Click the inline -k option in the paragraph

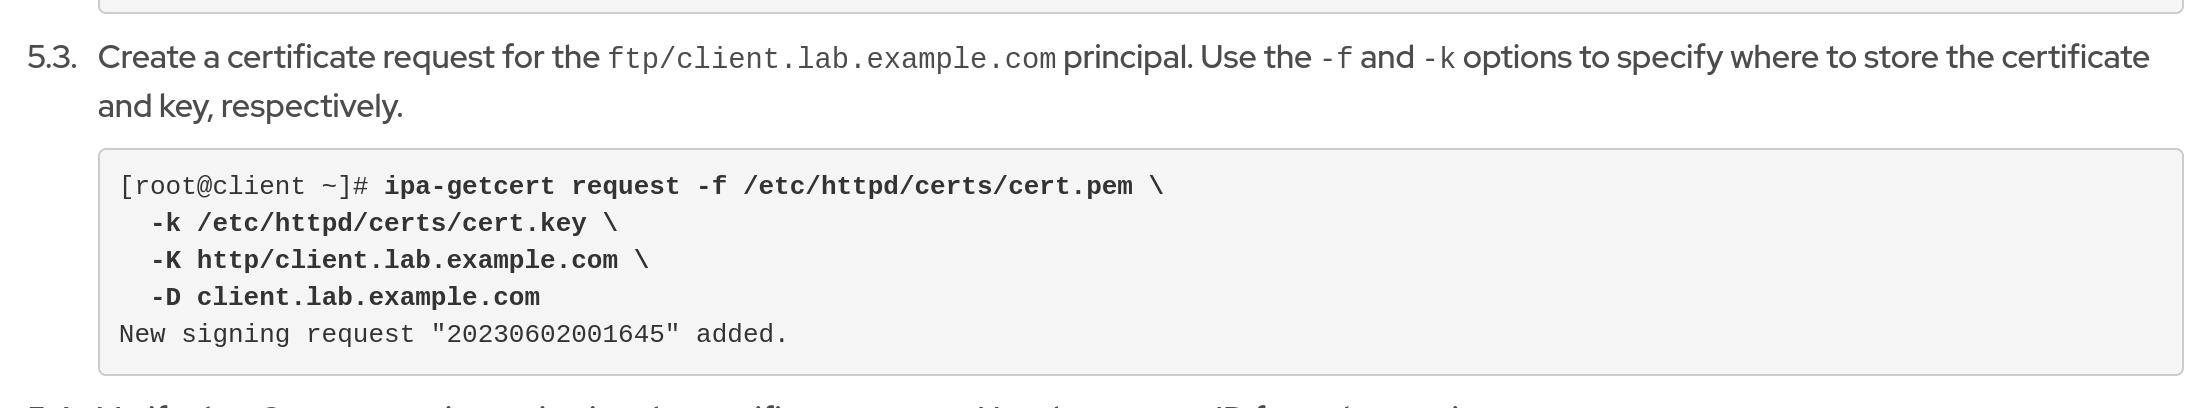(x=1438, y=59)
